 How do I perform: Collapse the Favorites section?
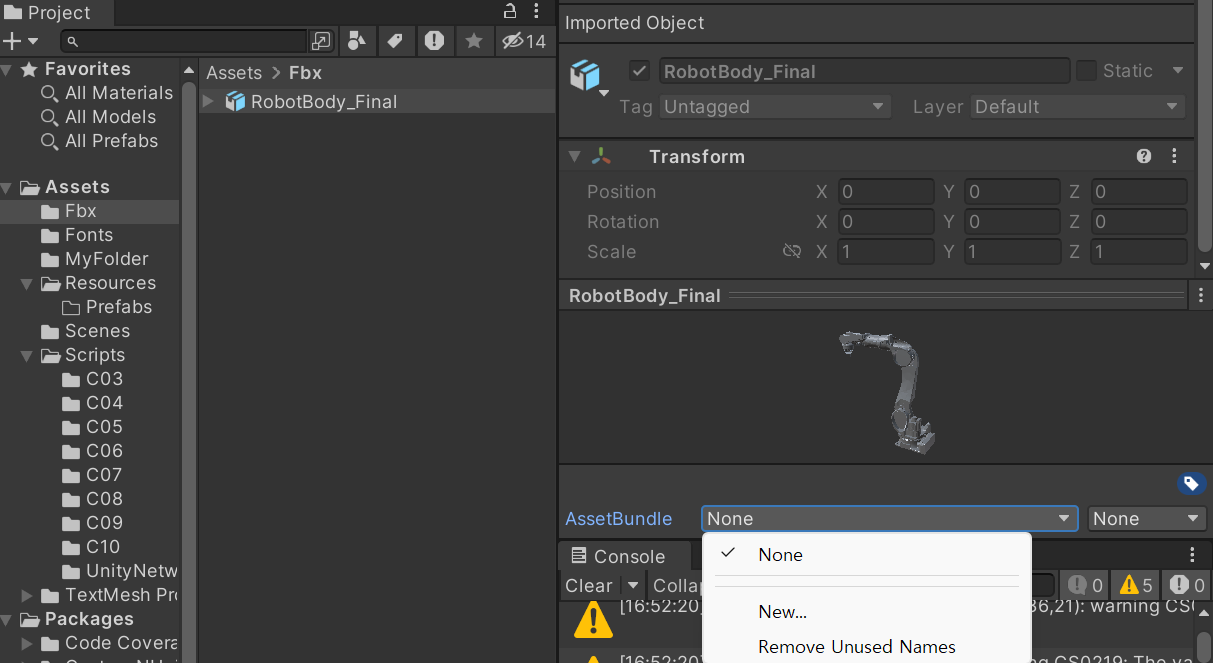(8, 69)
